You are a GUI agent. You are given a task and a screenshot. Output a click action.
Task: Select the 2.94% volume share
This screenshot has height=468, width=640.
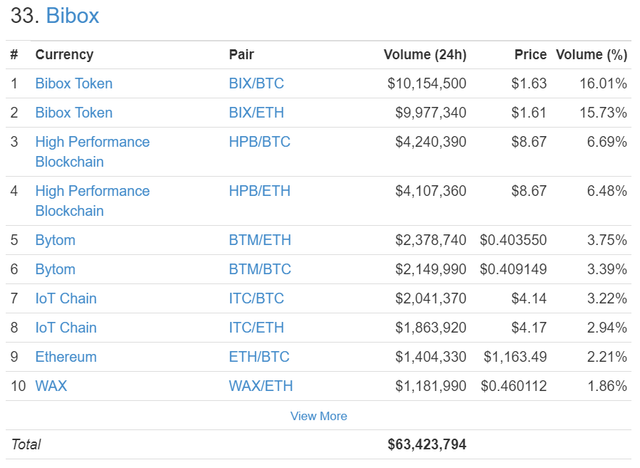click(607, 328)
